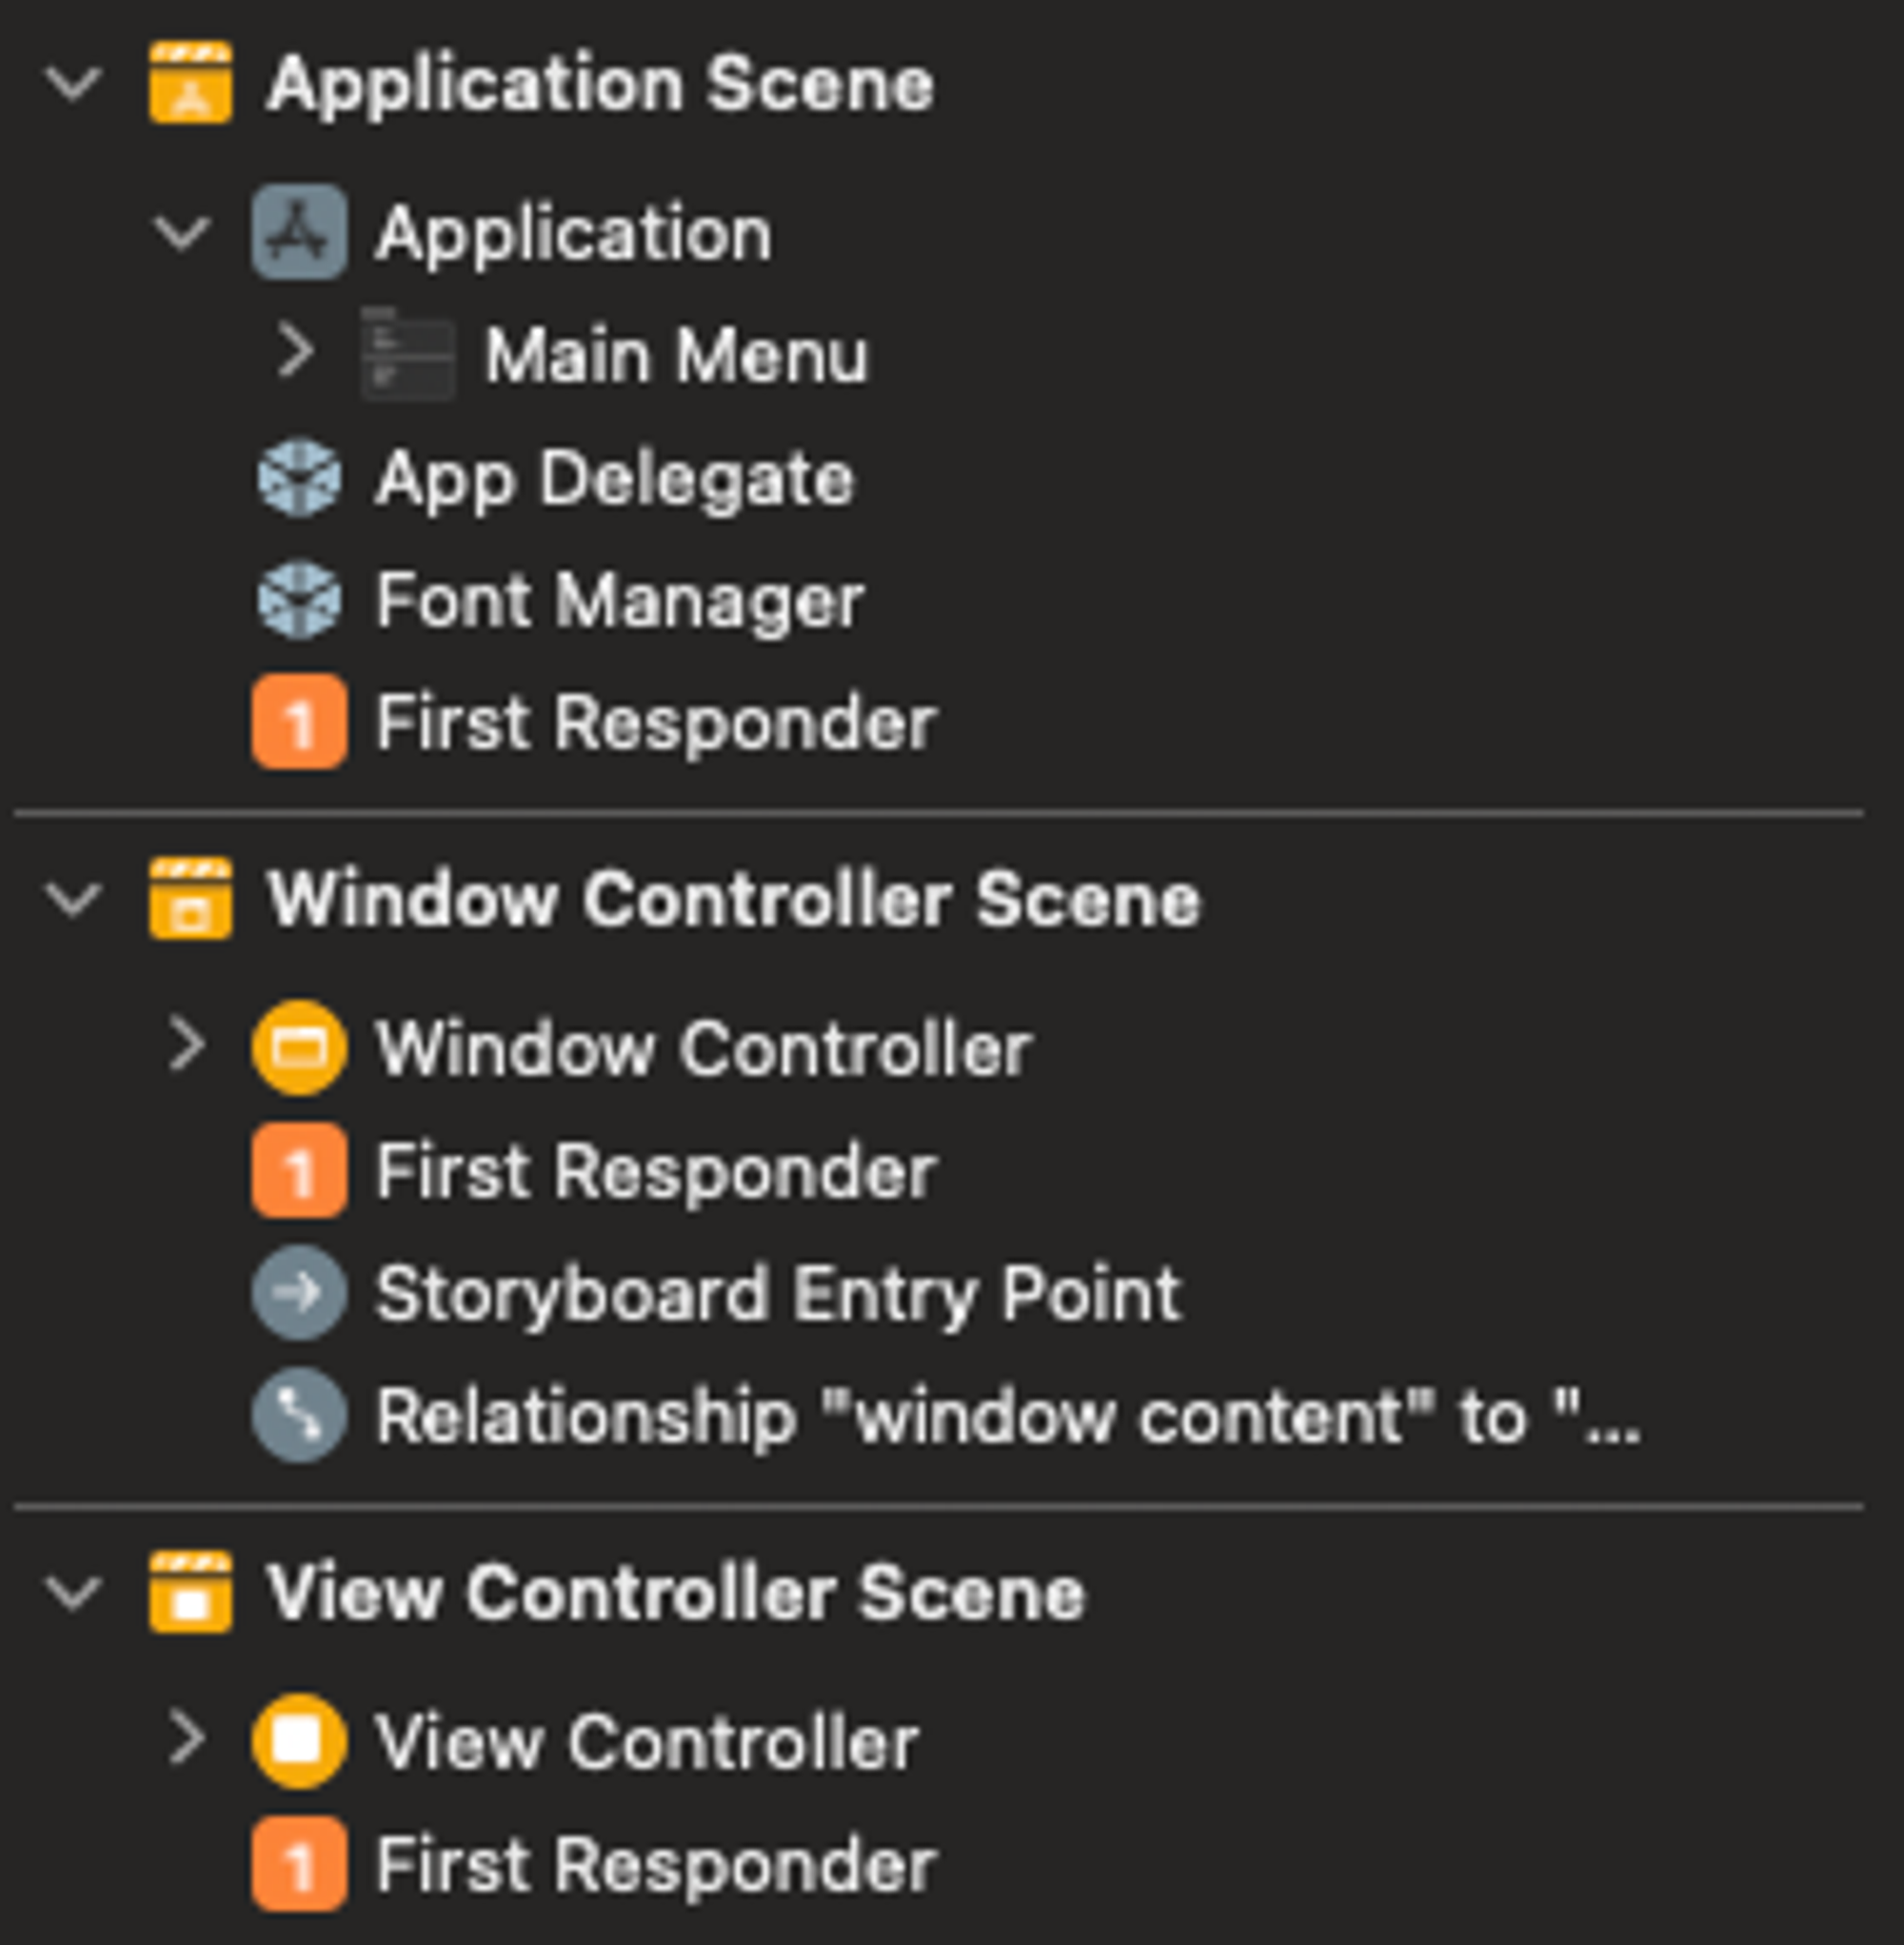Collapse the View Controller Scene section

(x=74, y=1593)
